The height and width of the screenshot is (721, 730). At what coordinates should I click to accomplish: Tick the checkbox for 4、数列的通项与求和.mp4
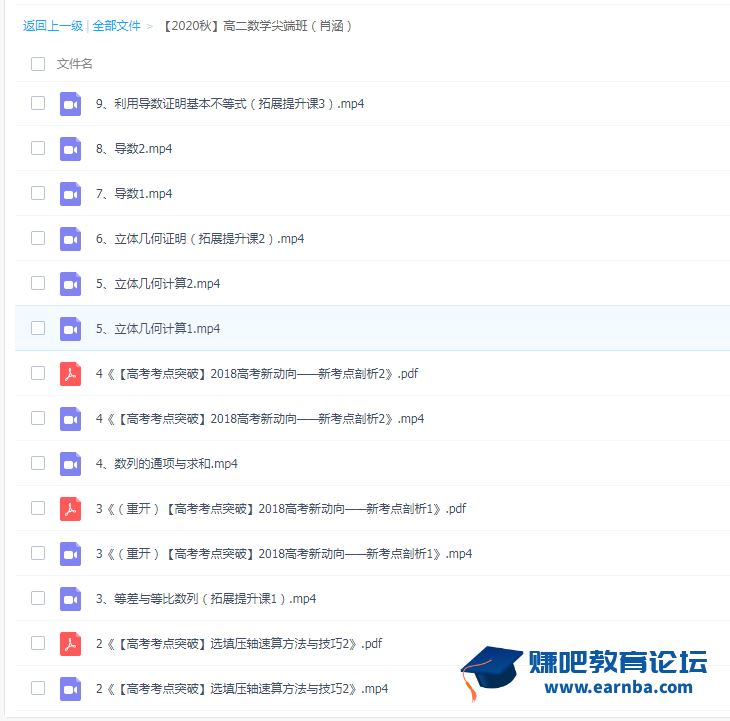(38, 464)
